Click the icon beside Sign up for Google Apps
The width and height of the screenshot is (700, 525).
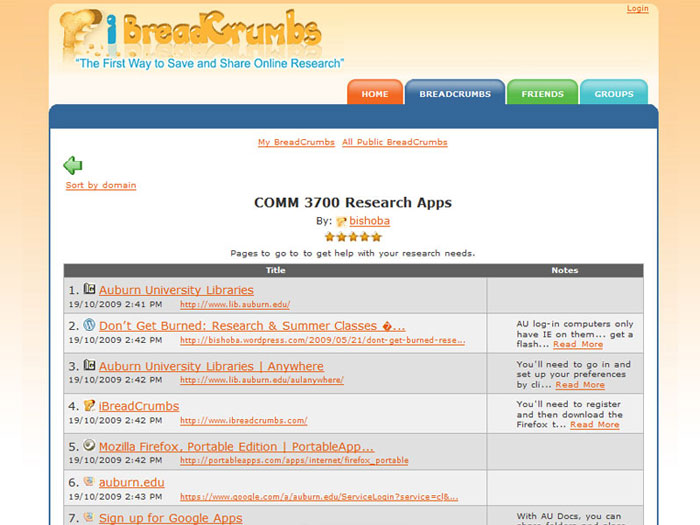click(89, 517)
